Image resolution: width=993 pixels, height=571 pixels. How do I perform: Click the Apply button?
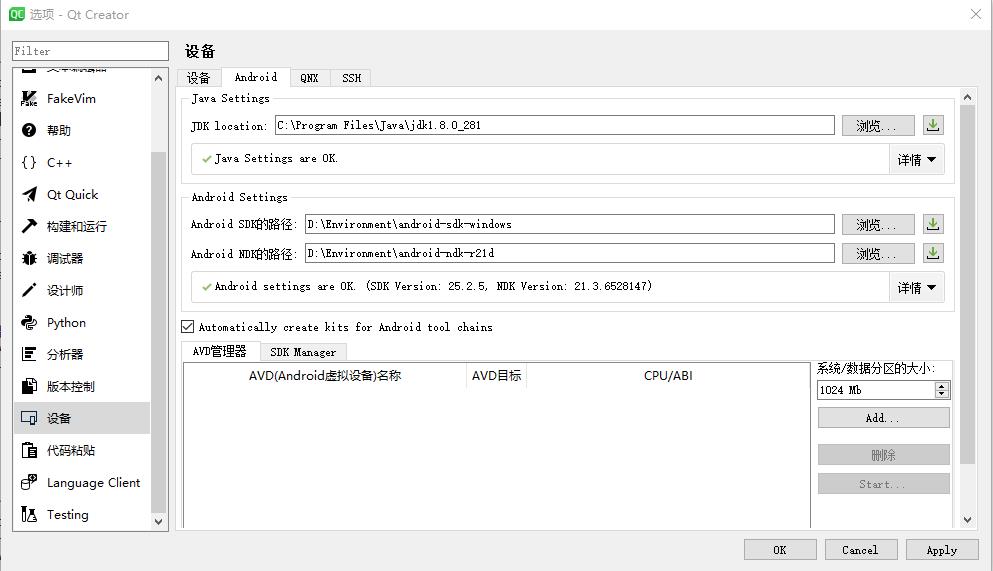[x=942, y=549]
